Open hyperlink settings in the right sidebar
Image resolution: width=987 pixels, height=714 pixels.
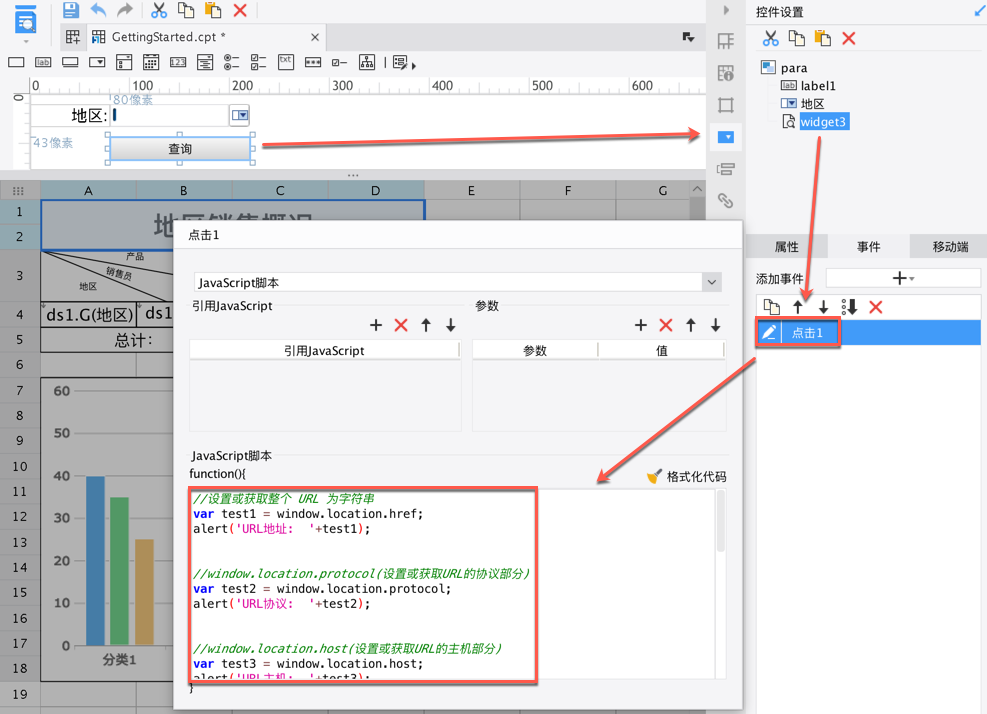click(x=726, y=202)
